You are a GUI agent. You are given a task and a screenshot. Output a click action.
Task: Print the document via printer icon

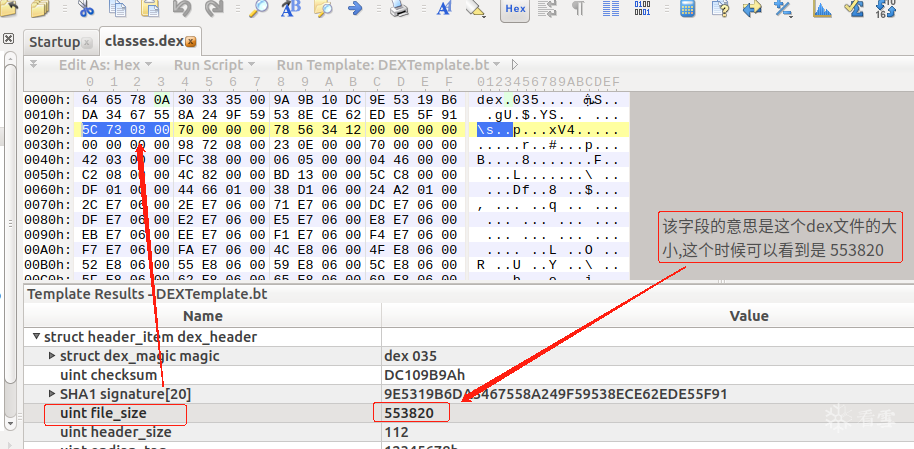point(399,8)
